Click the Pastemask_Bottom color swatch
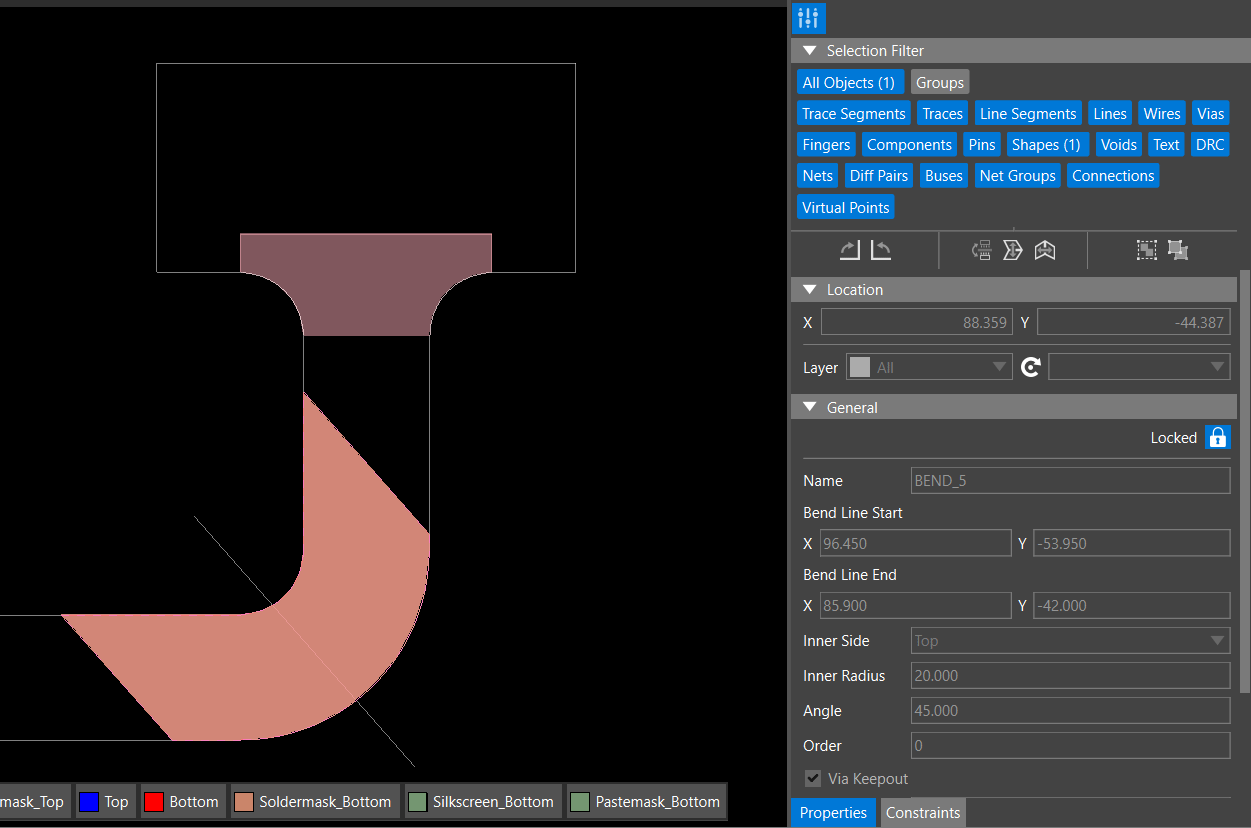1251x828 pixels. point(580,802)
